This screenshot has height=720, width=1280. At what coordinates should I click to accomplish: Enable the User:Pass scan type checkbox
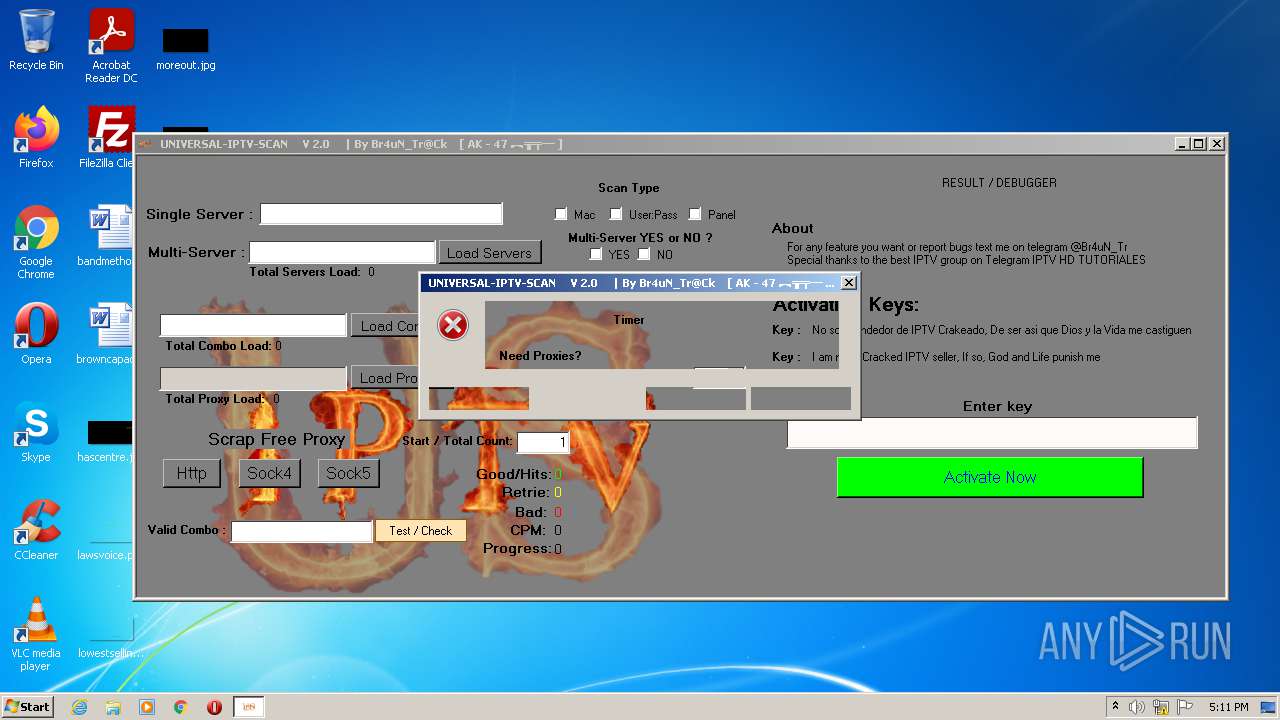[616, 214]
